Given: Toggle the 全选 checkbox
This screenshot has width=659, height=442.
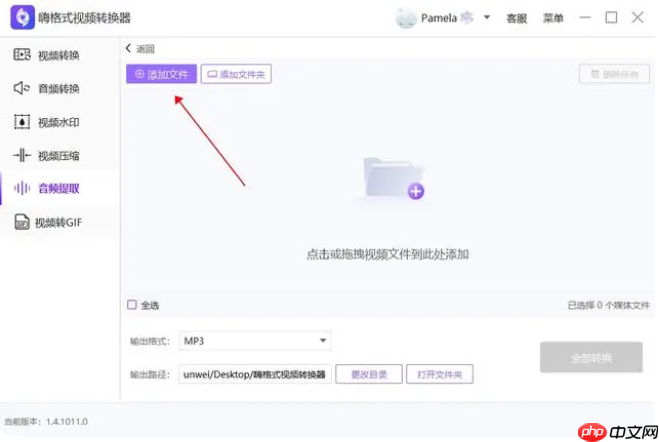Looking at the screenshot, I should coord(132,305).
